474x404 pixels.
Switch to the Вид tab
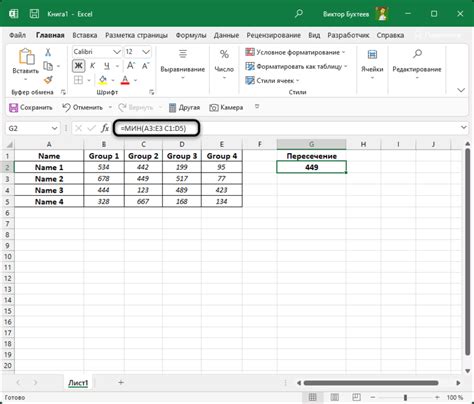pyautogui.click(x=314, y=35)
